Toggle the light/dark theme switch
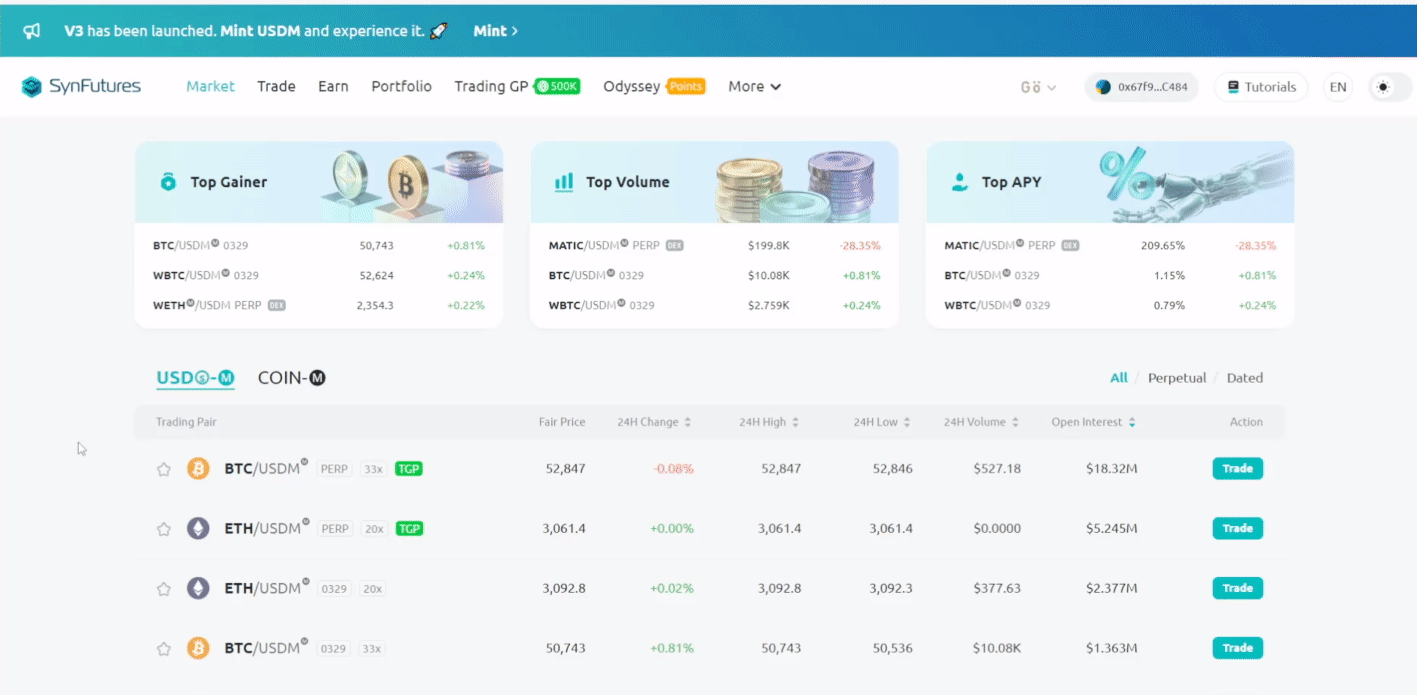The image size is (1417, 695). point(1384,87)
